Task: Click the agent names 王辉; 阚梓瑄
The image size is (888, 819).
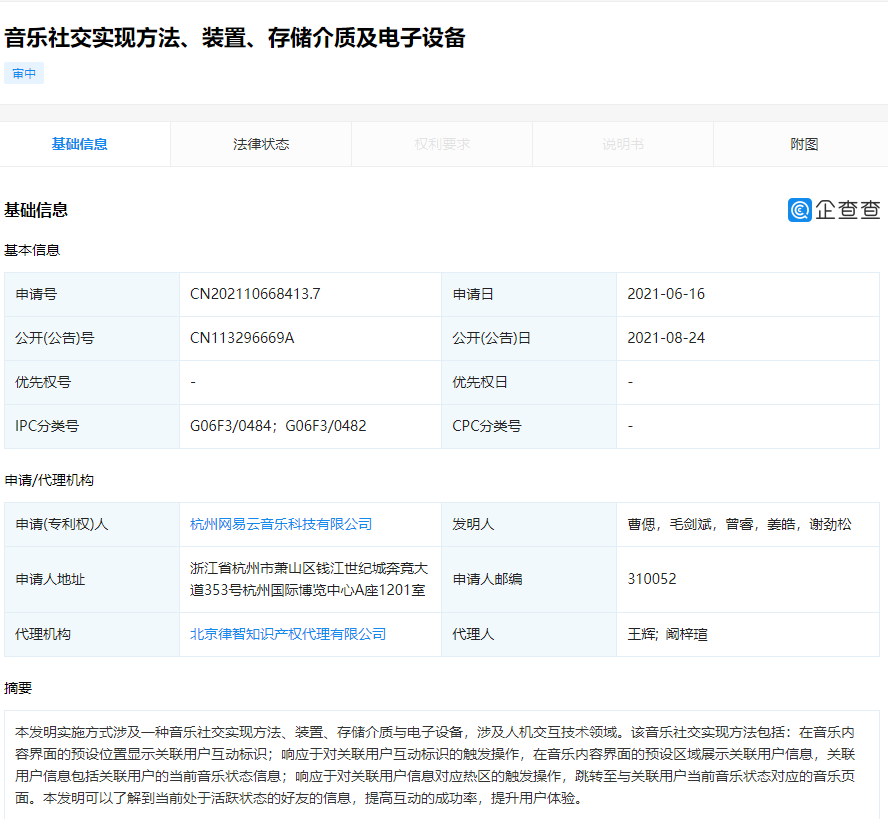Action: point(667,634)
